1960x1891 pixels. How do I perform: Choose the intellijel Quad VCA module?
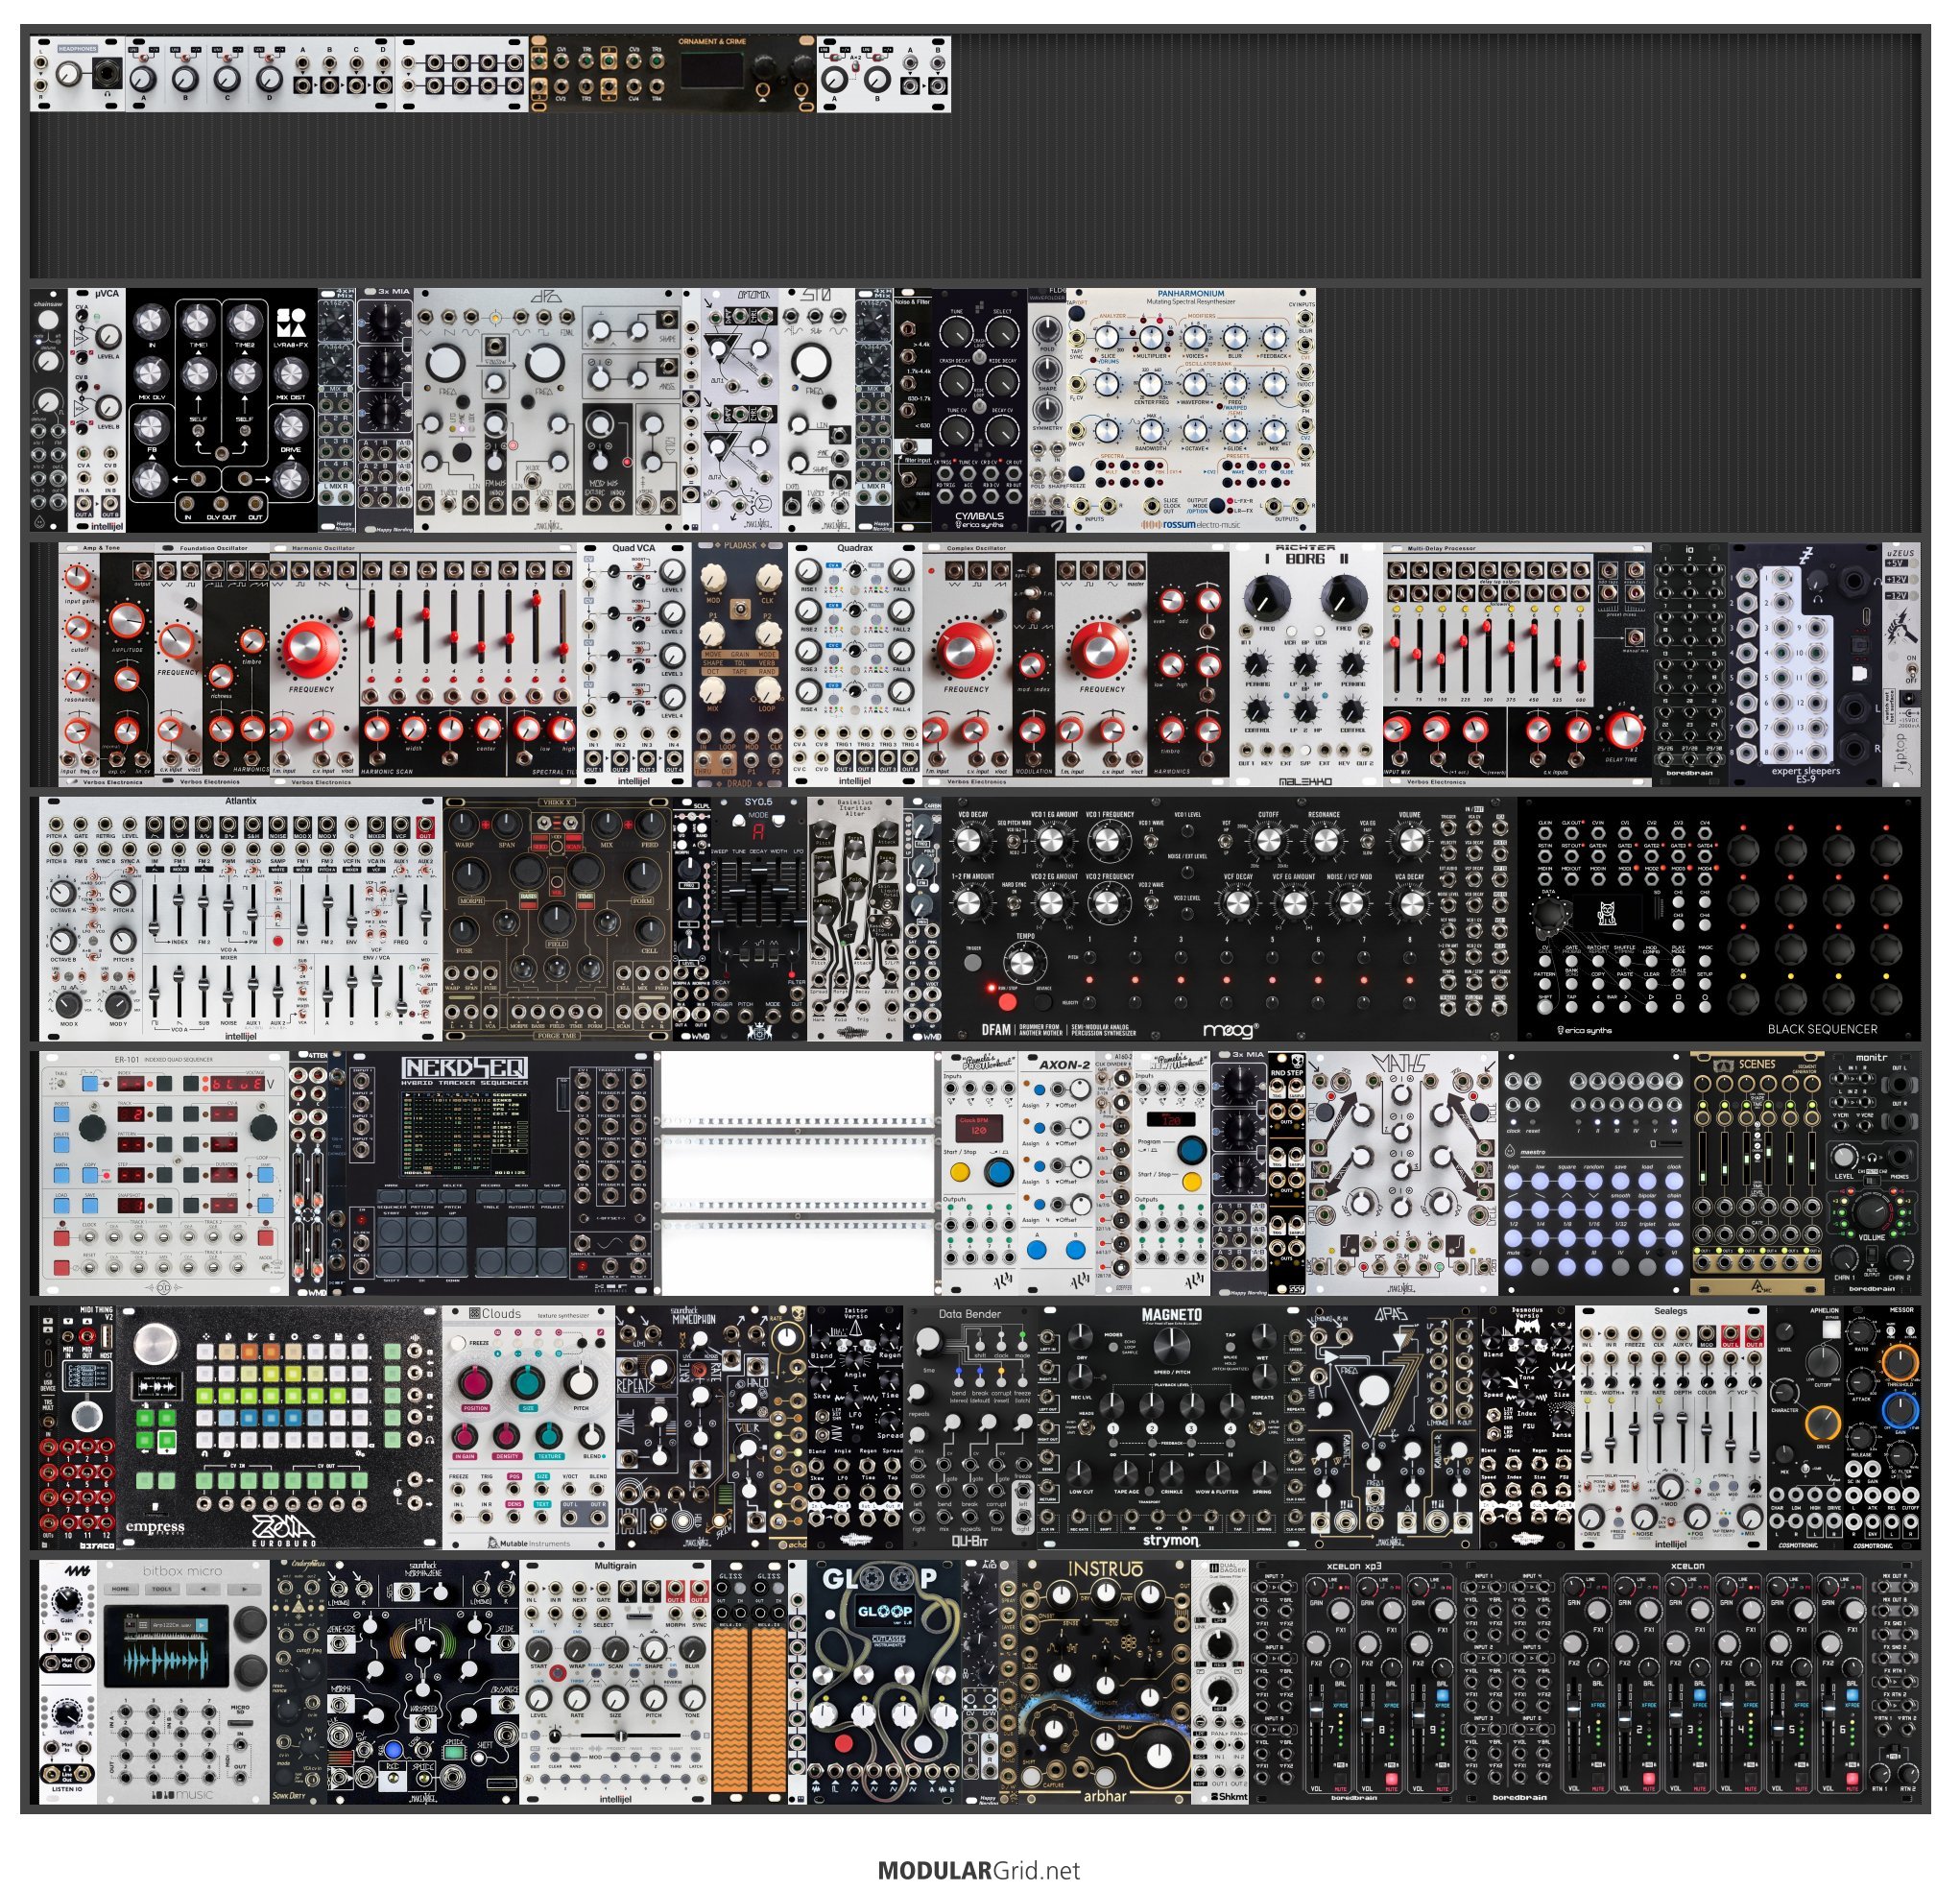tap(634, 665)
